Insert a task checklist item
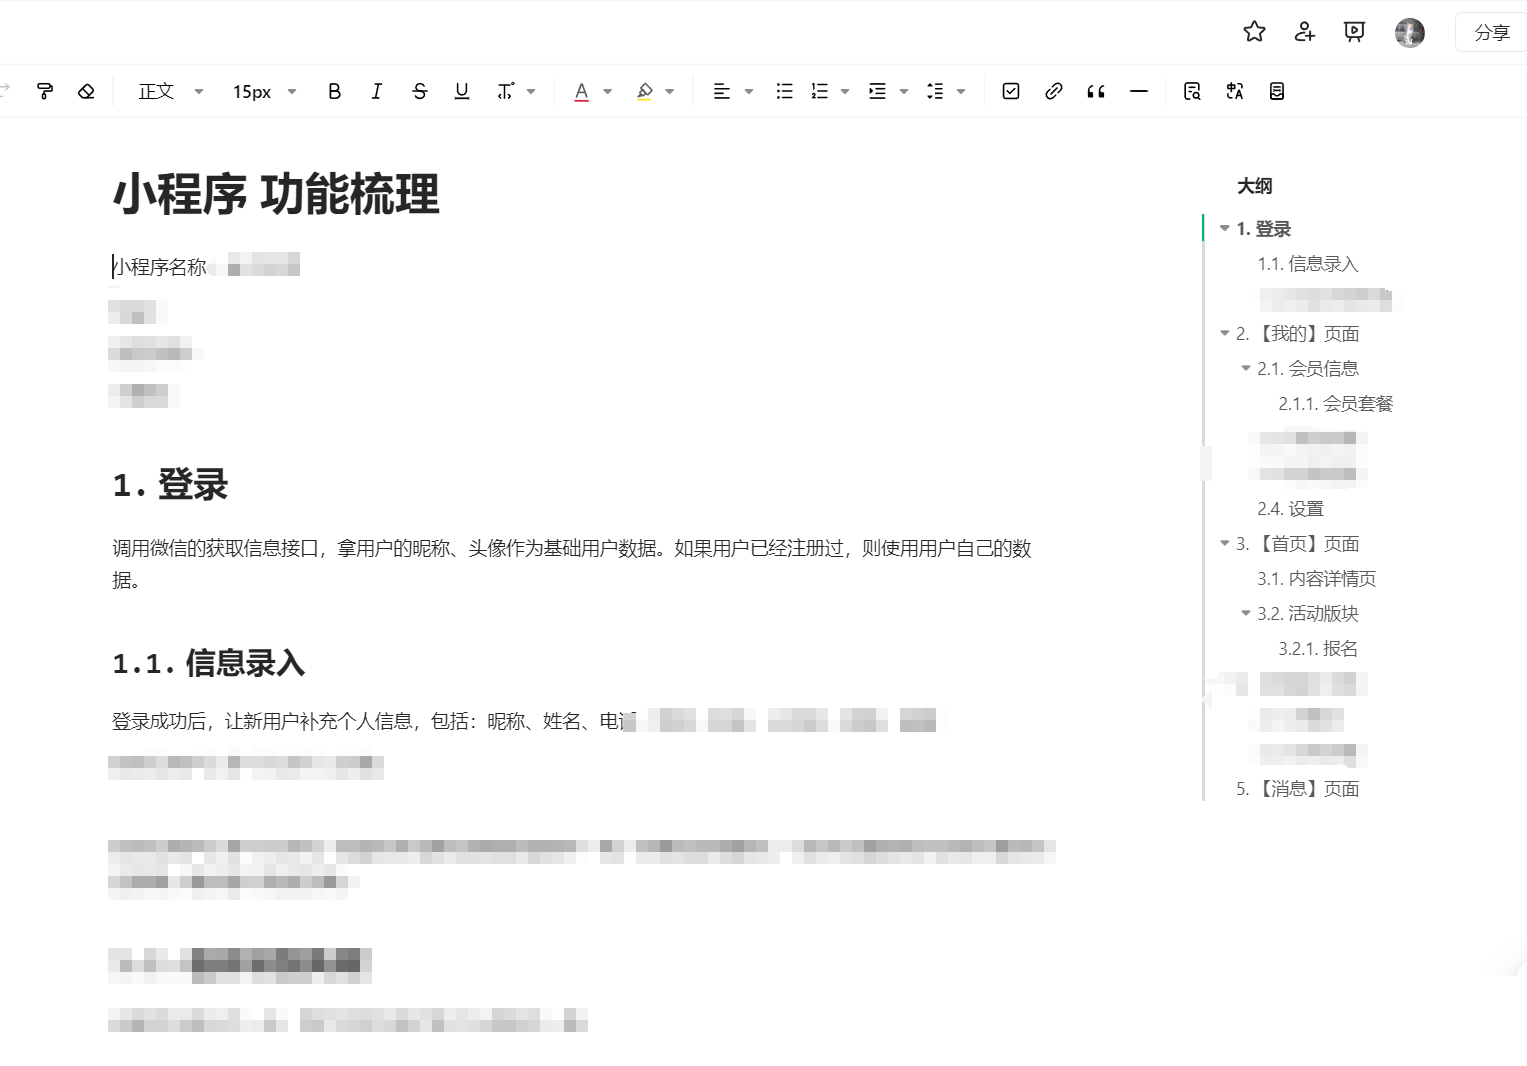The image size is (1527, 1066). pos(1010,91)
